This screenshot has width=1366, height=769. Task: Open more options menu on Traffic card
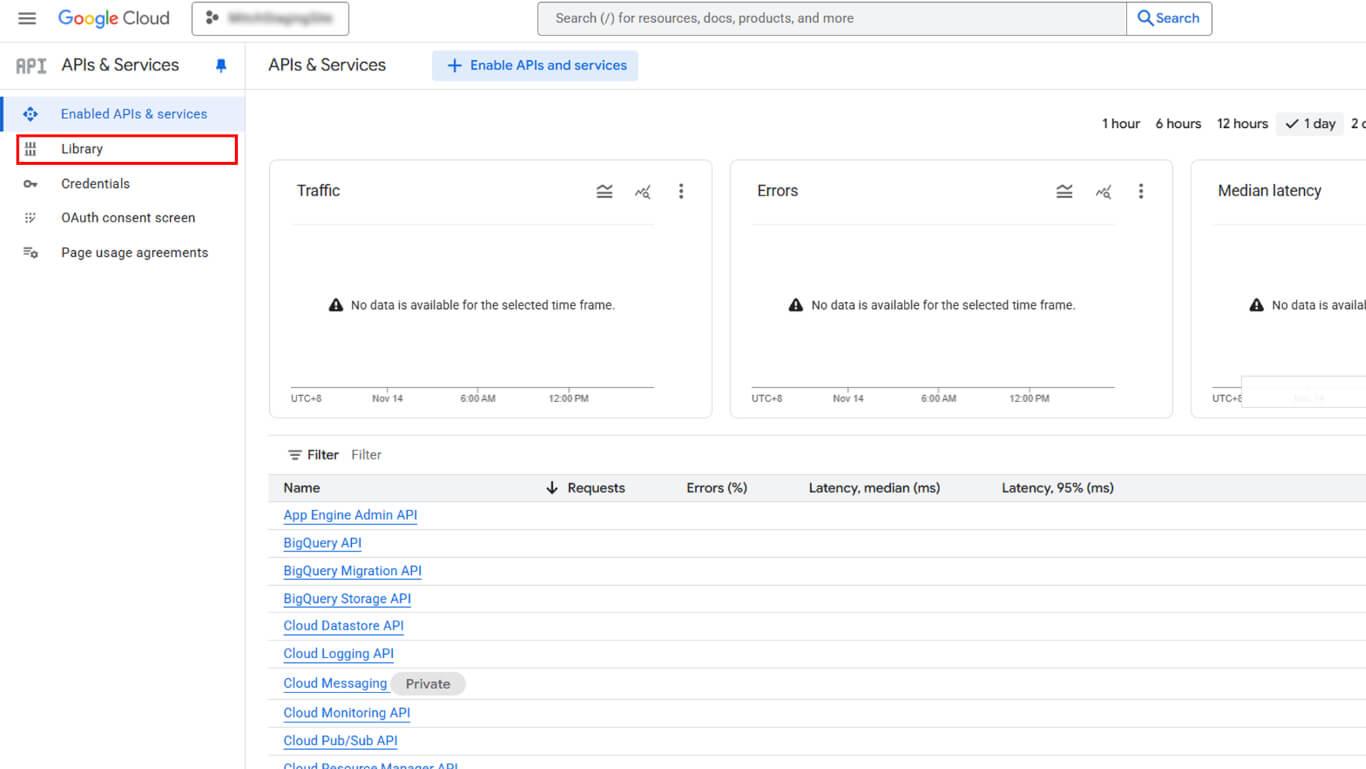[681, 191]
